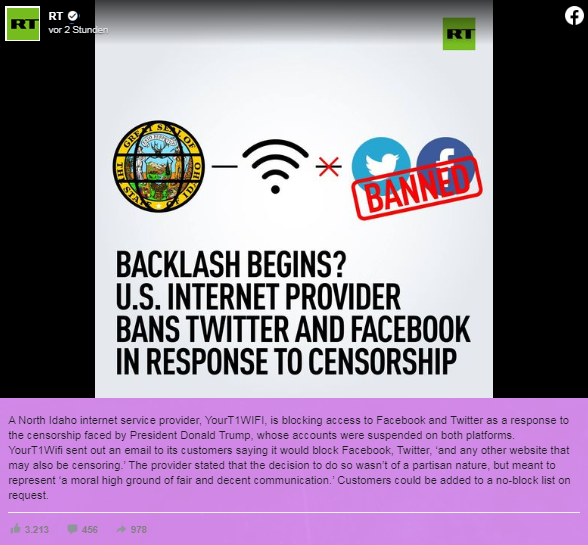588x545 pixels.
Task: Click the verified badge next to RT
Action: (73, 16)
